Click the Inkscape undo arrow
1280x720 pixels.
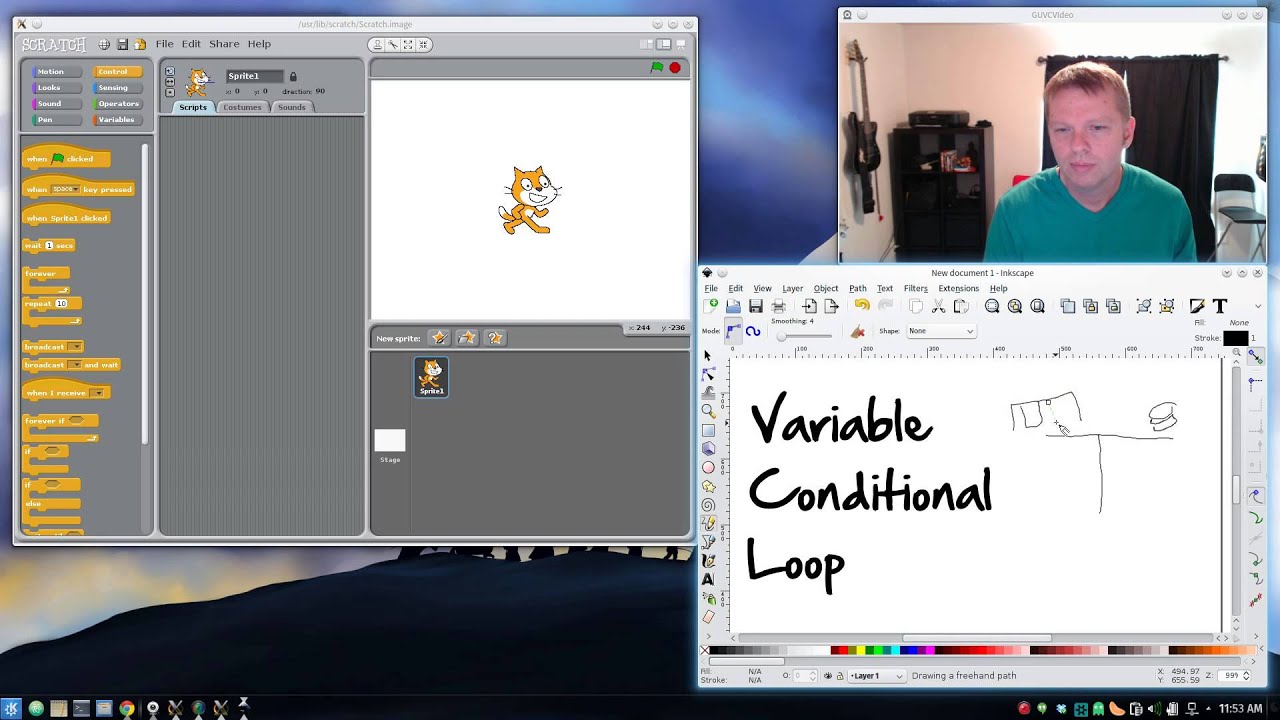tap(862, 306)
